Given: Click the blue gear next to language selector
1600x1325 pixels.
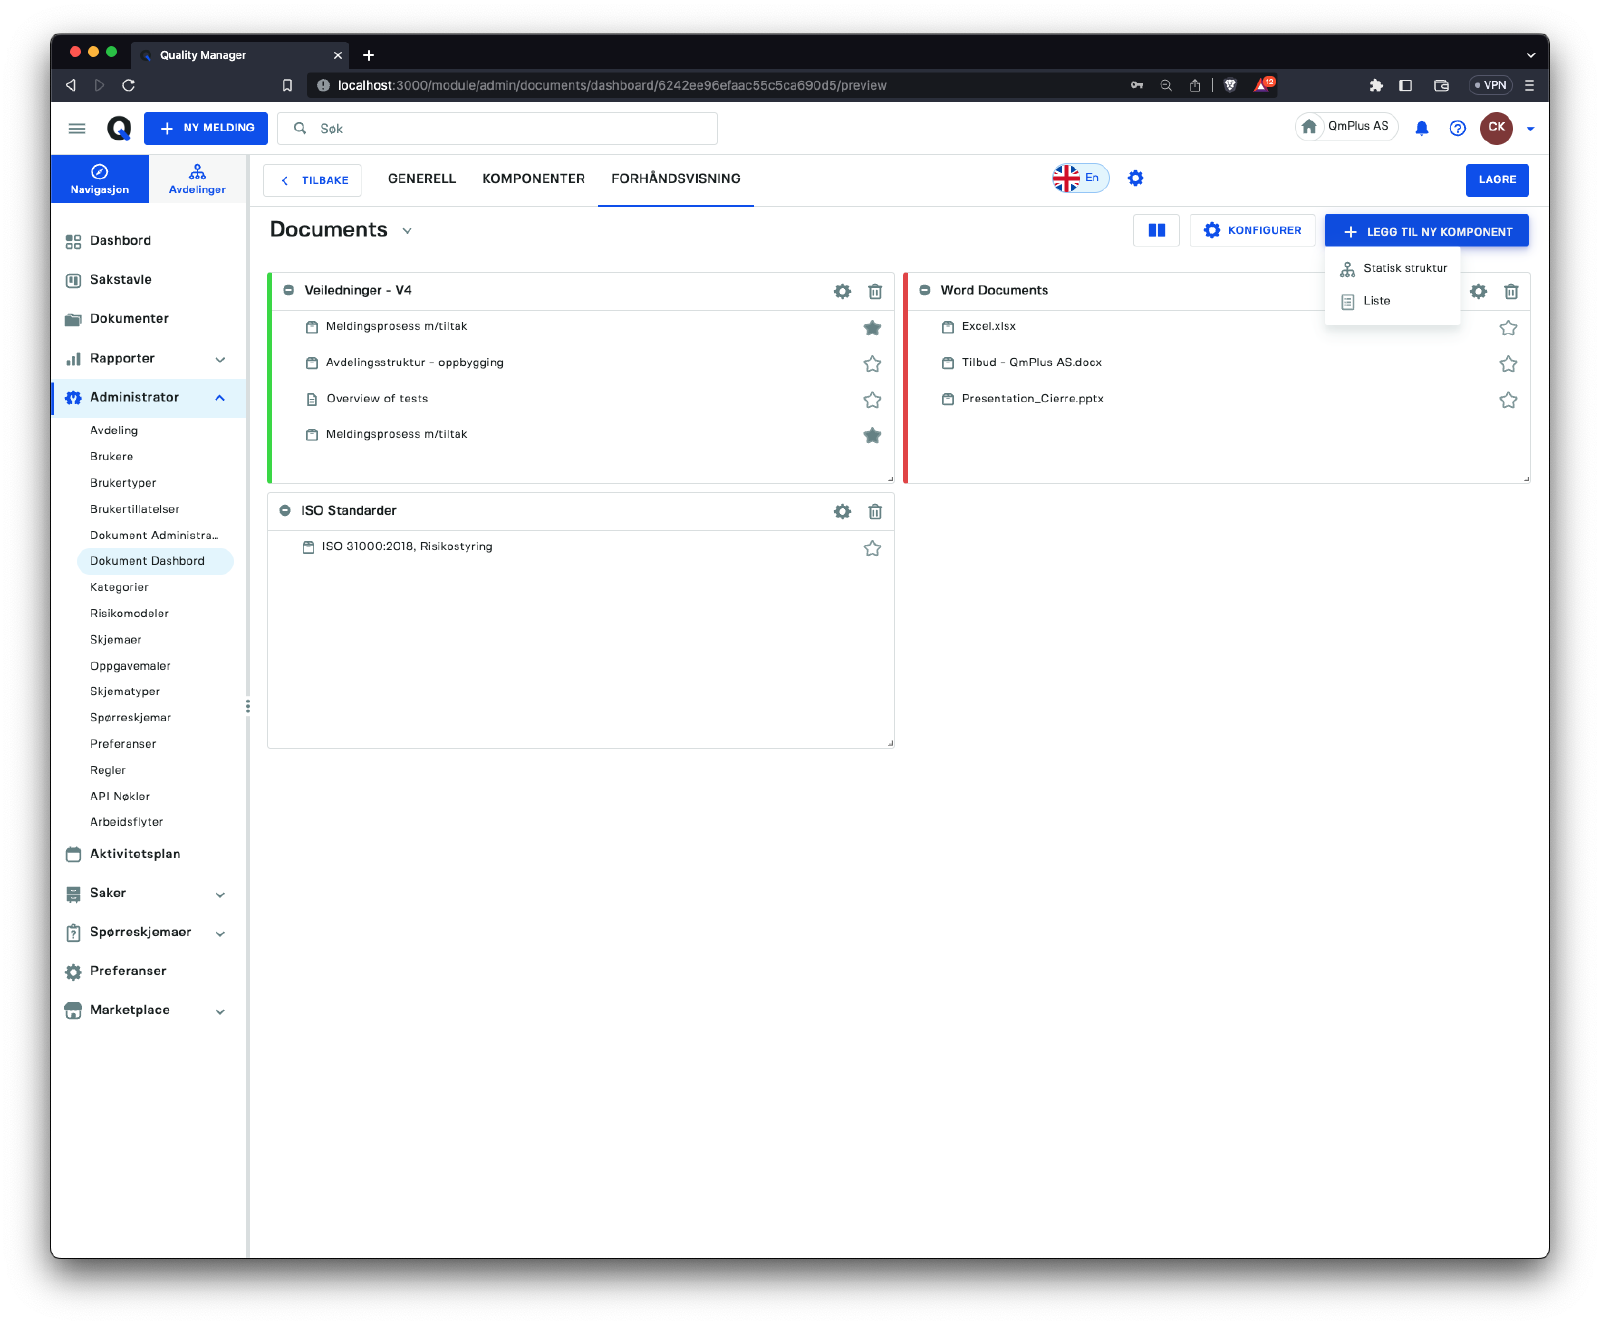Looking at the screenshot, I should pos(1135,178).
